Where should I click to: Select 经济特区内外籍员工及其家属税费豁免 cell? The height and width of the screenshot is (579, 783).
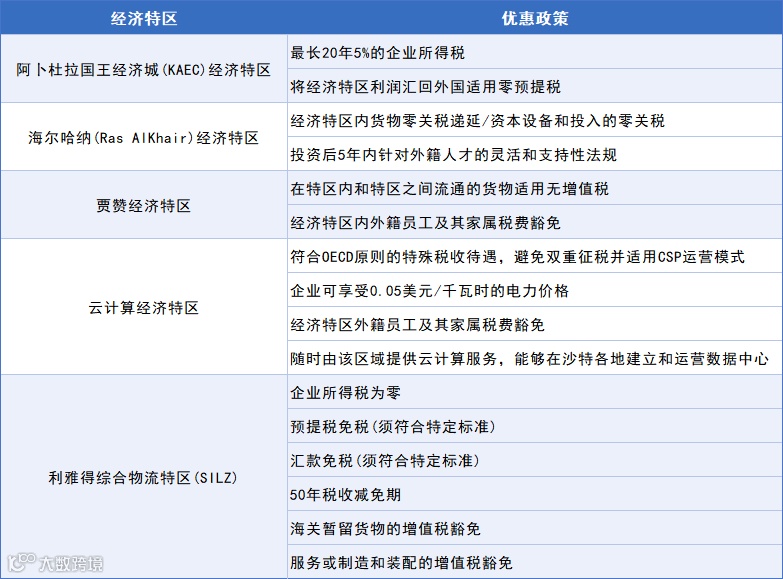pos(535,222)
